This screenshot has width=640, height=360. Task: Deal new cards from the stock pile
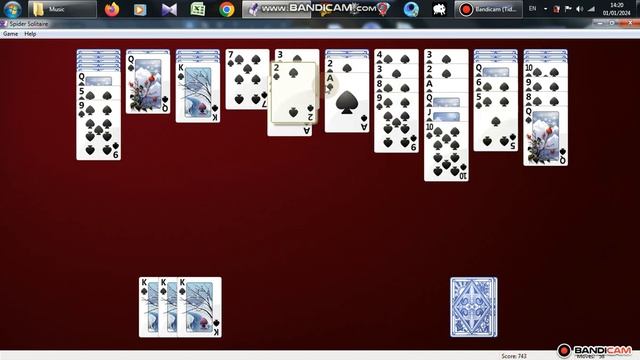[473, 307]
